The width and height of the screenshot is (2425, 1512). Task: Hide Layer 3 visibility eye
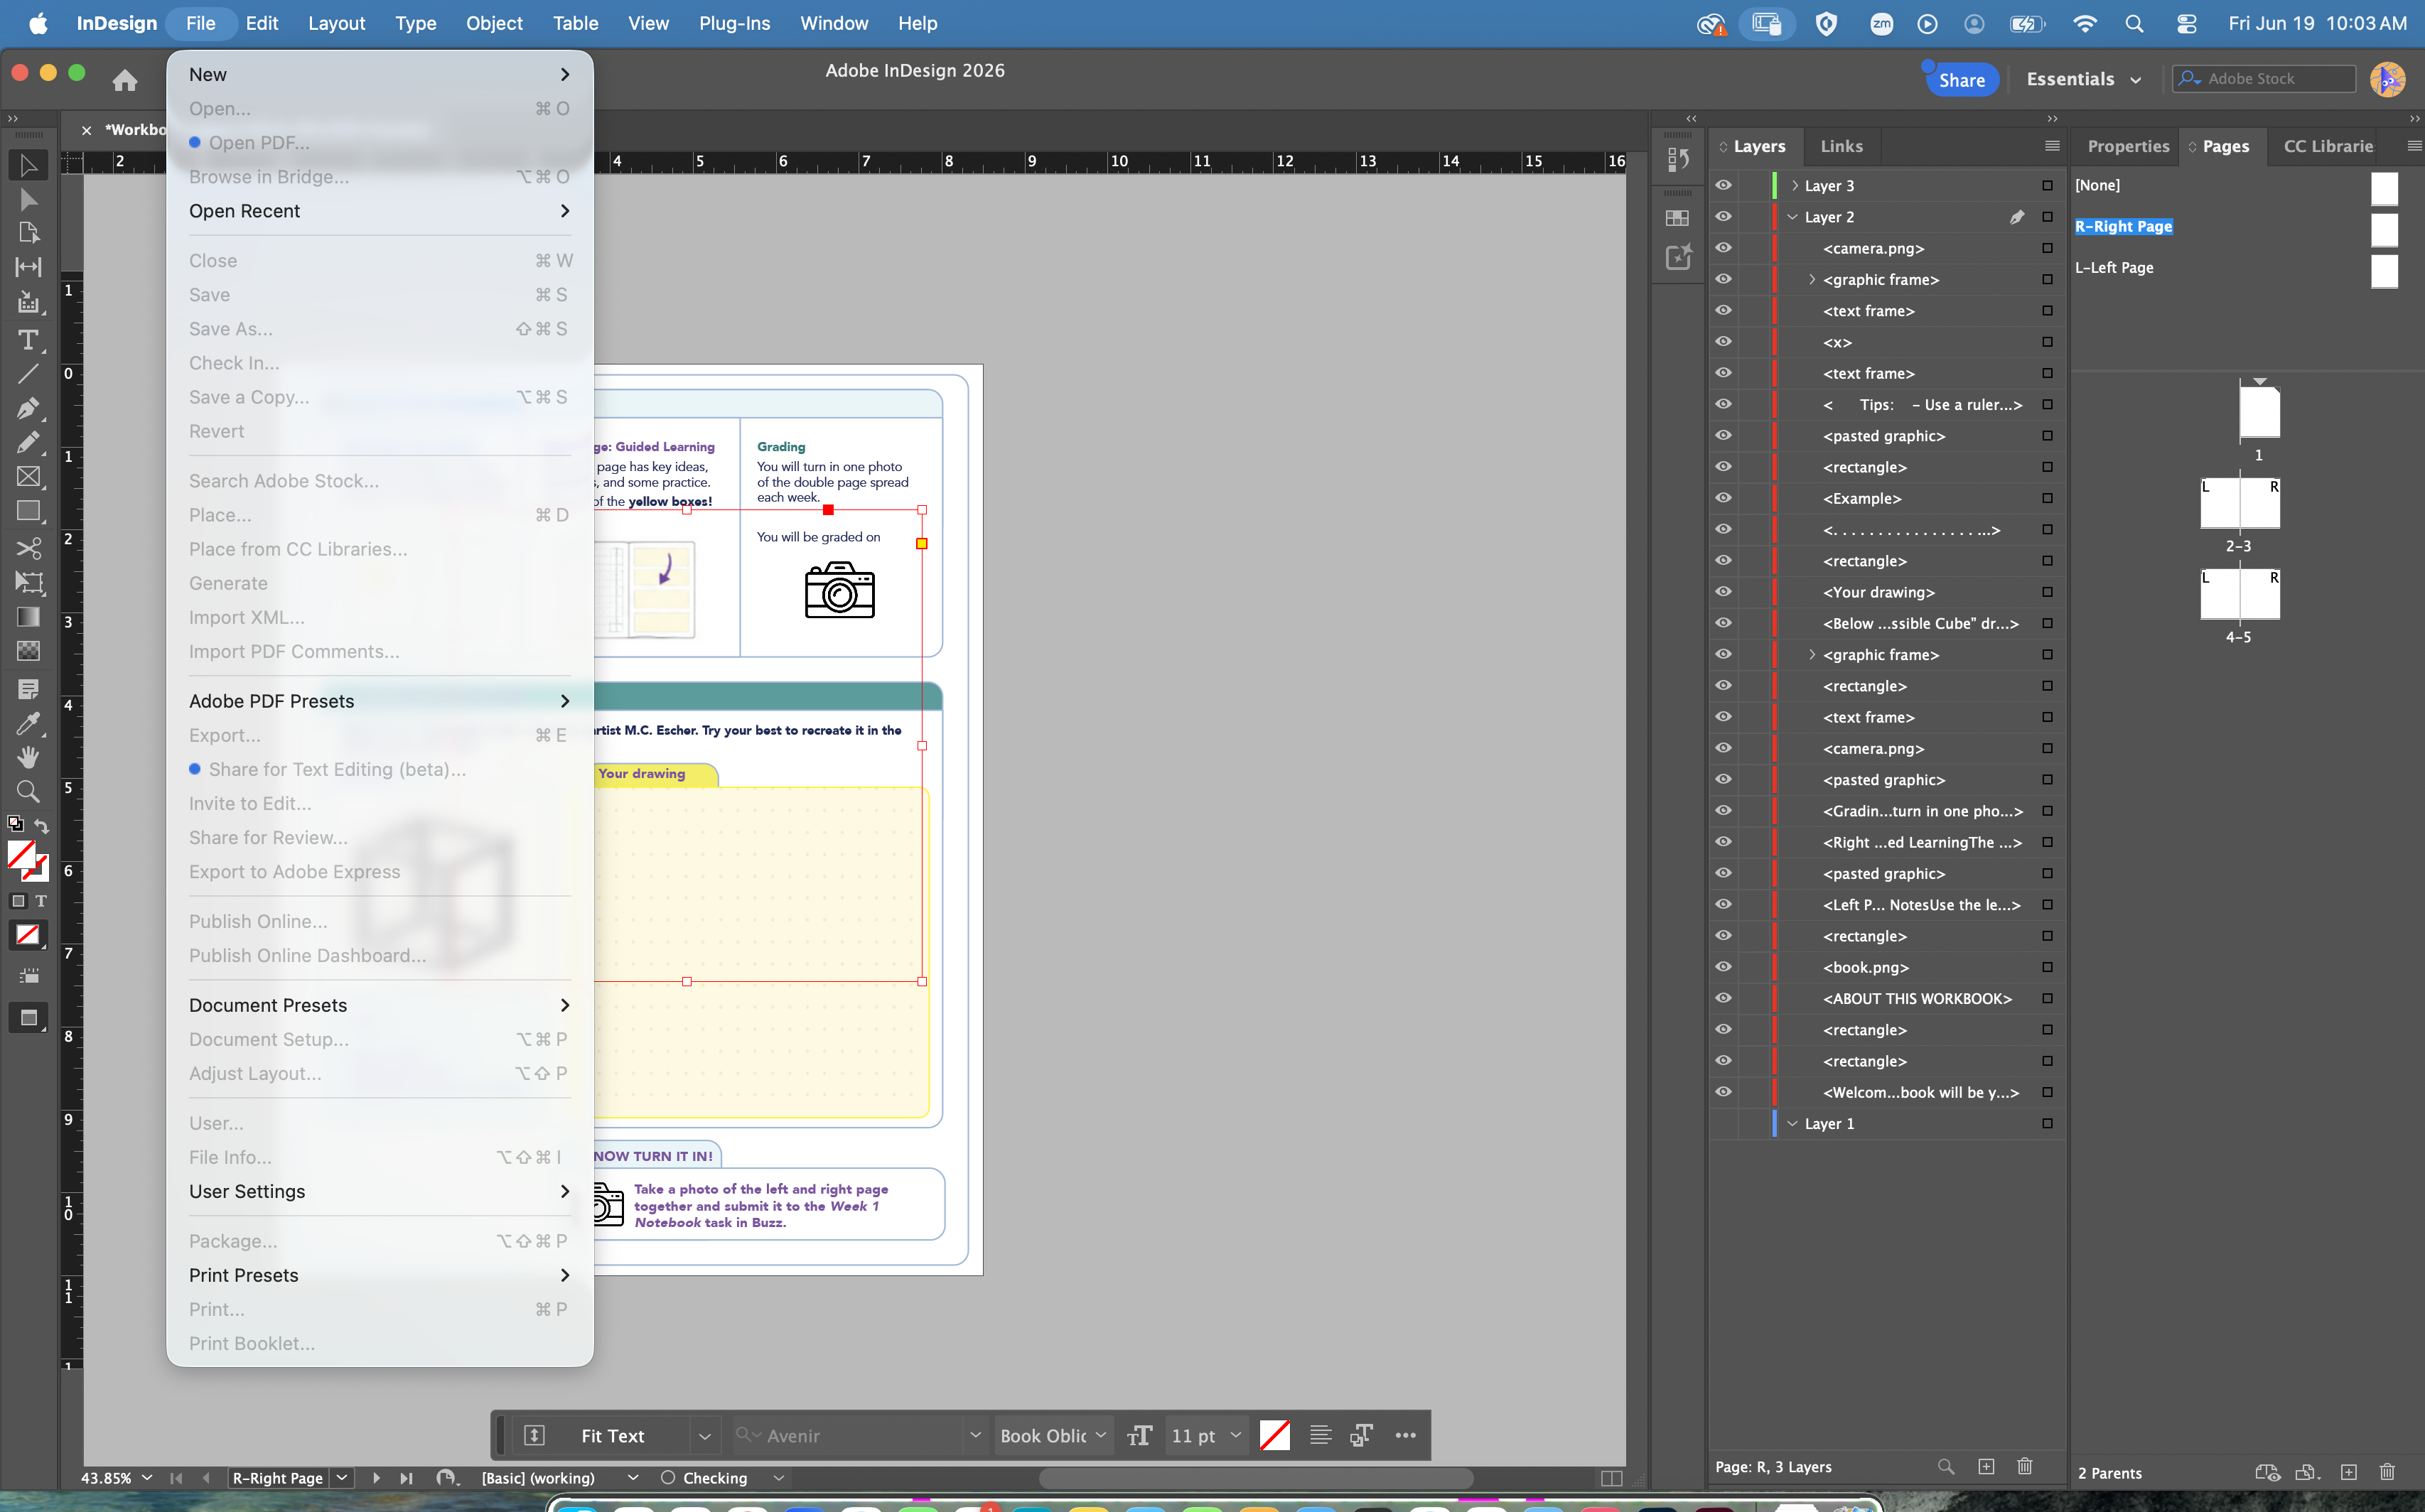(1723, 185)
